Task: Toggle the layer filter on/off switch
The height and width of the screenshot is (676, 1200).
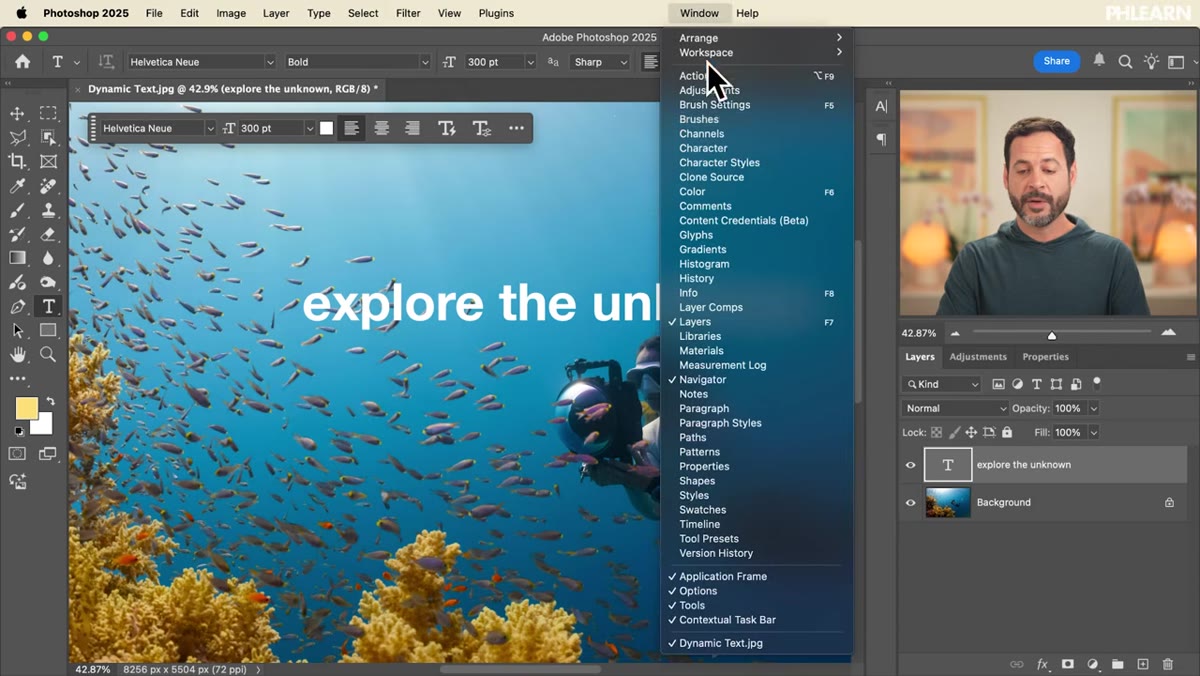Action: (x=1097, y=383)
